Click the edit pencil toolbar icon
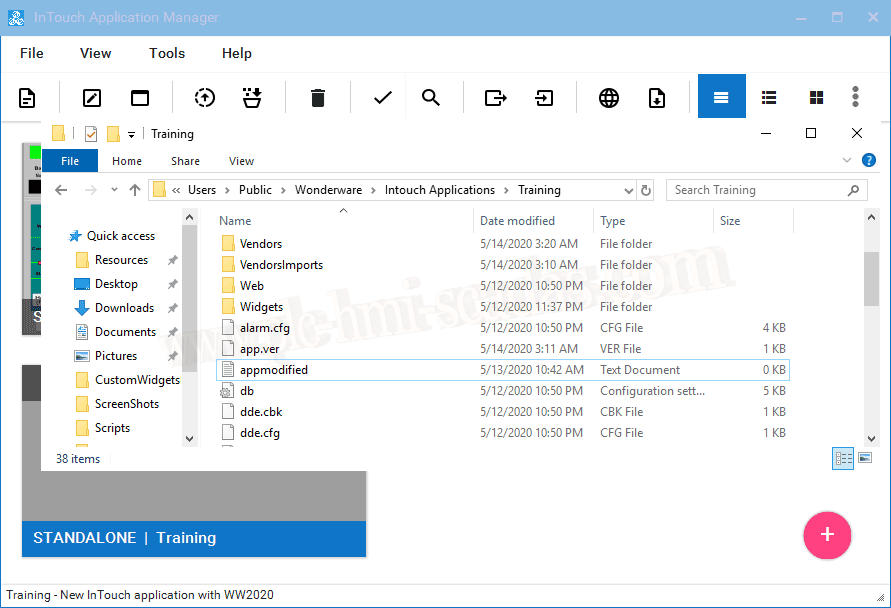The image size is (891, 608). [x=92, y=97]
